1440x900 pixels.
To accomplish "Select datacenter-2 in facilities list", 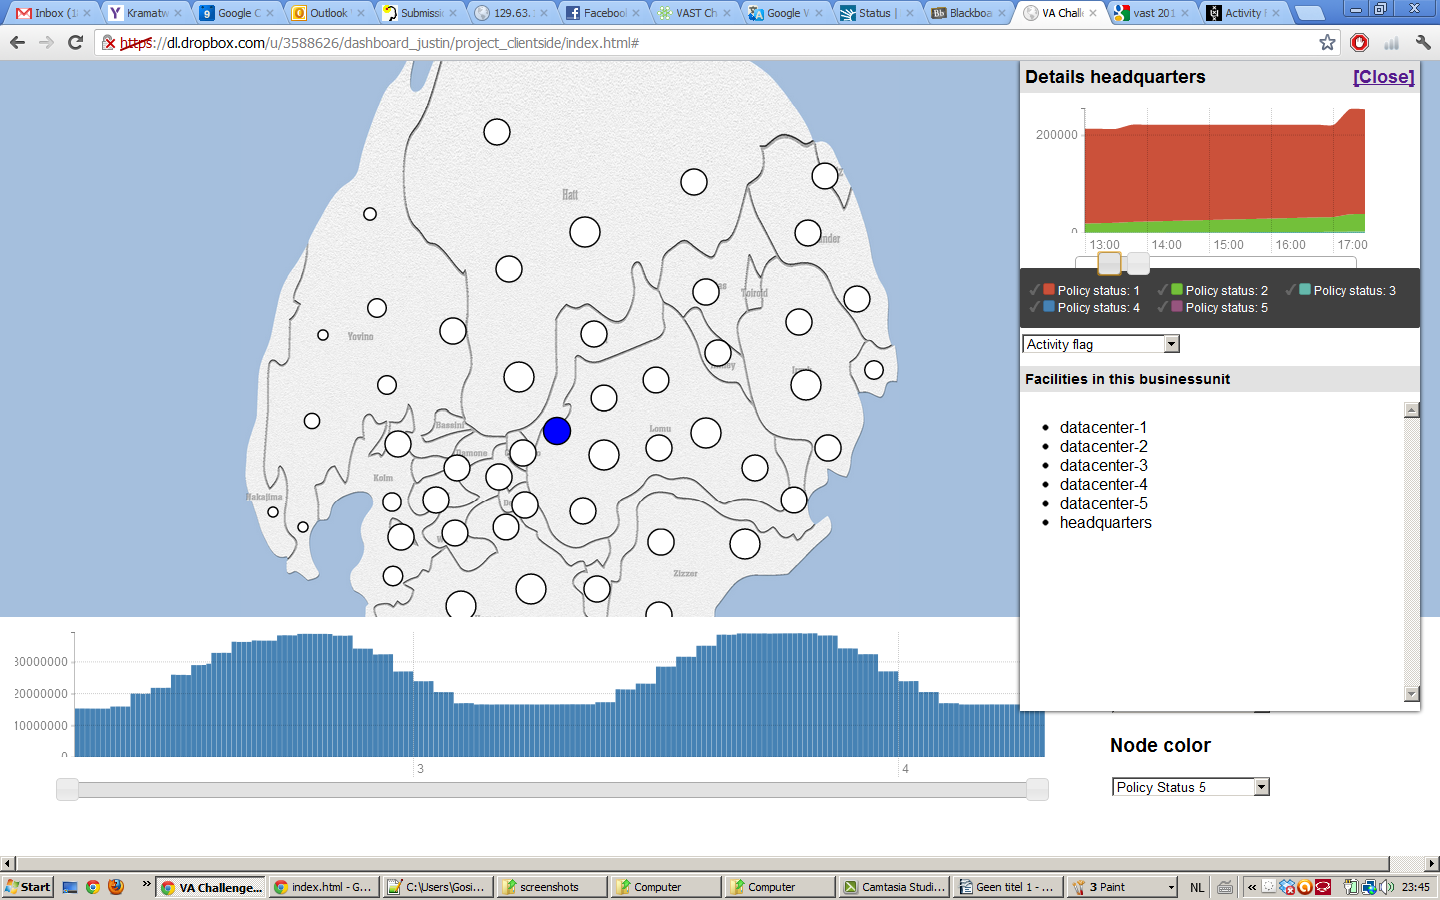I will (1103, 446).
